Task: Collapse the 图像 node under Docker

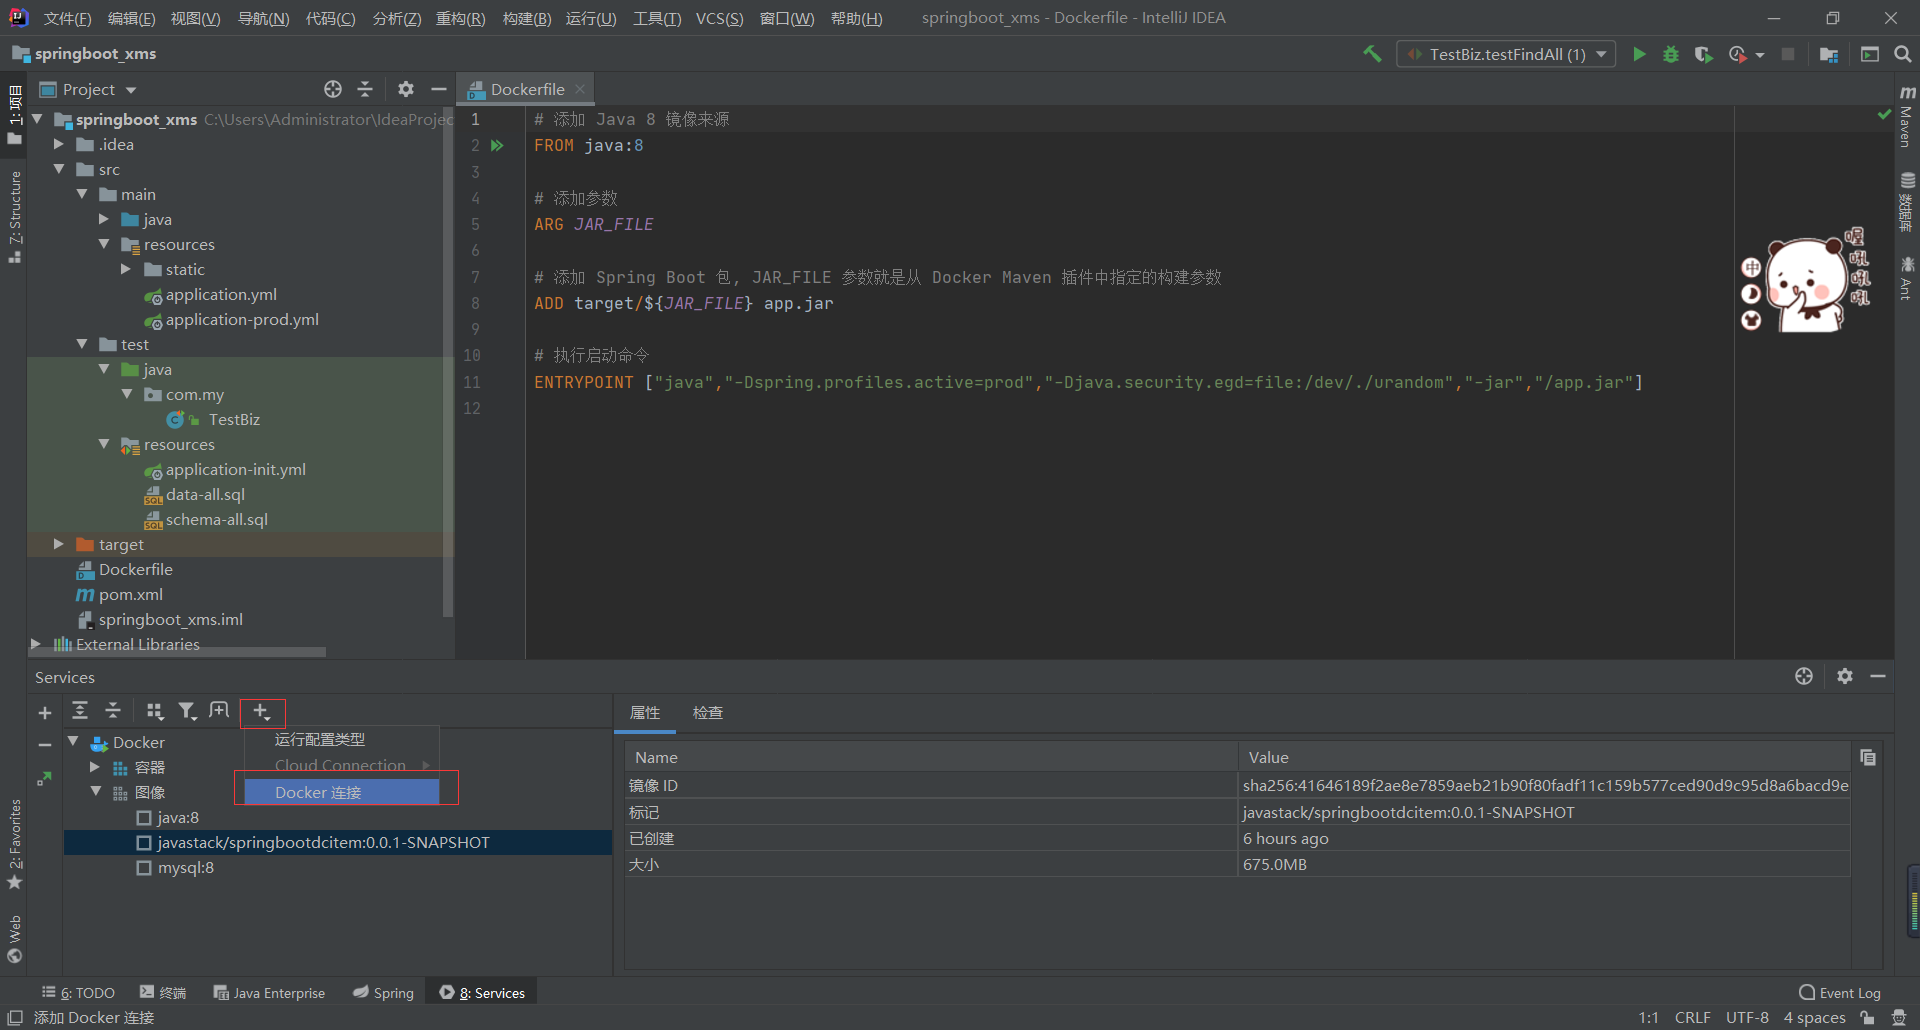Action: 95,791
